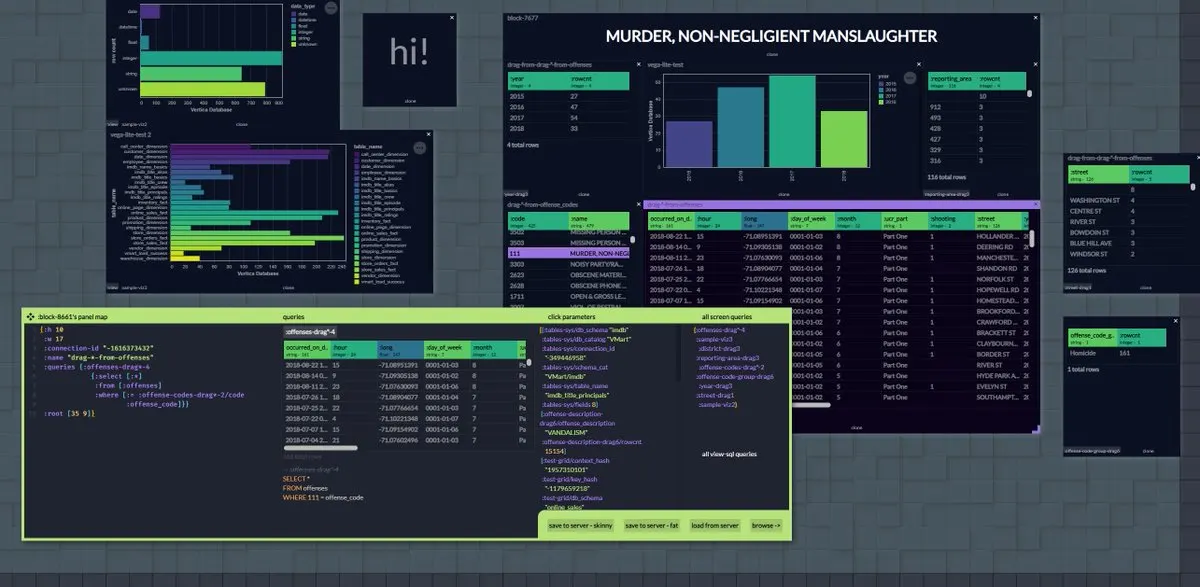This screenshot has width=1200, height=587.
Task: Click the :ucr_part column header in offenses table
Action: pos(903,221)
